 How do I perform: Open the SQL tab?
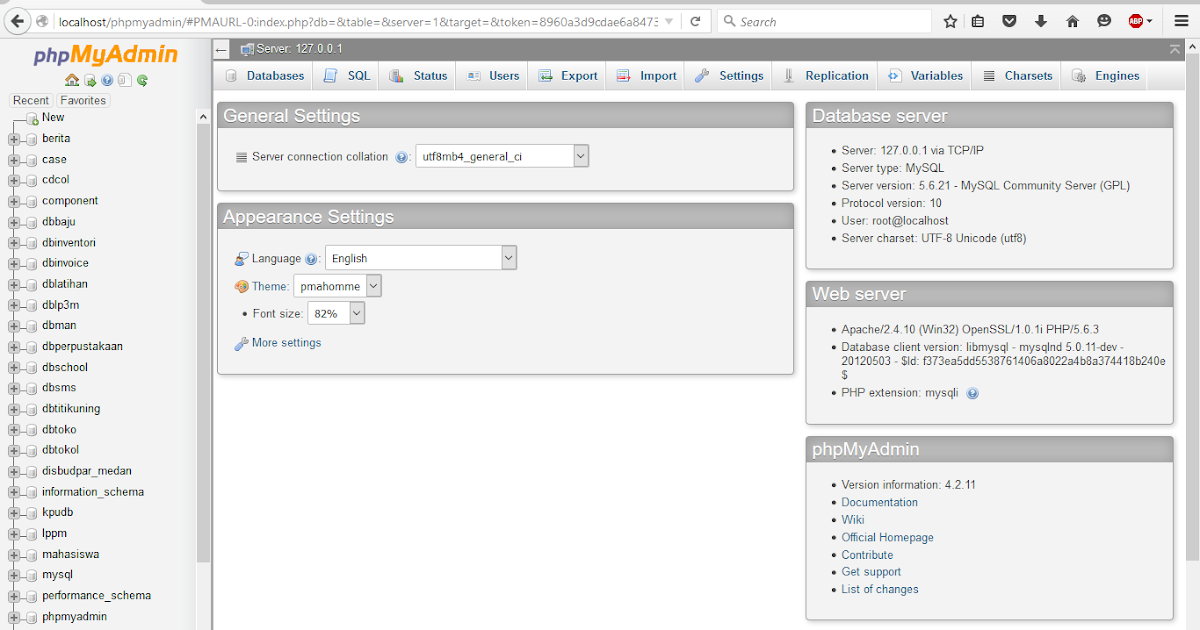[347, 76]
